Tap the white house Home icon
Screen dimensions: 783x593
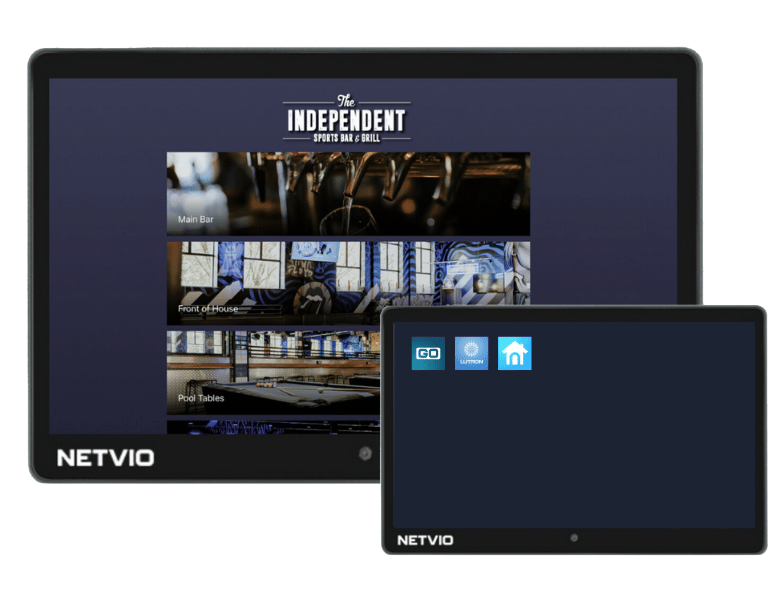[x=515, y=354]
